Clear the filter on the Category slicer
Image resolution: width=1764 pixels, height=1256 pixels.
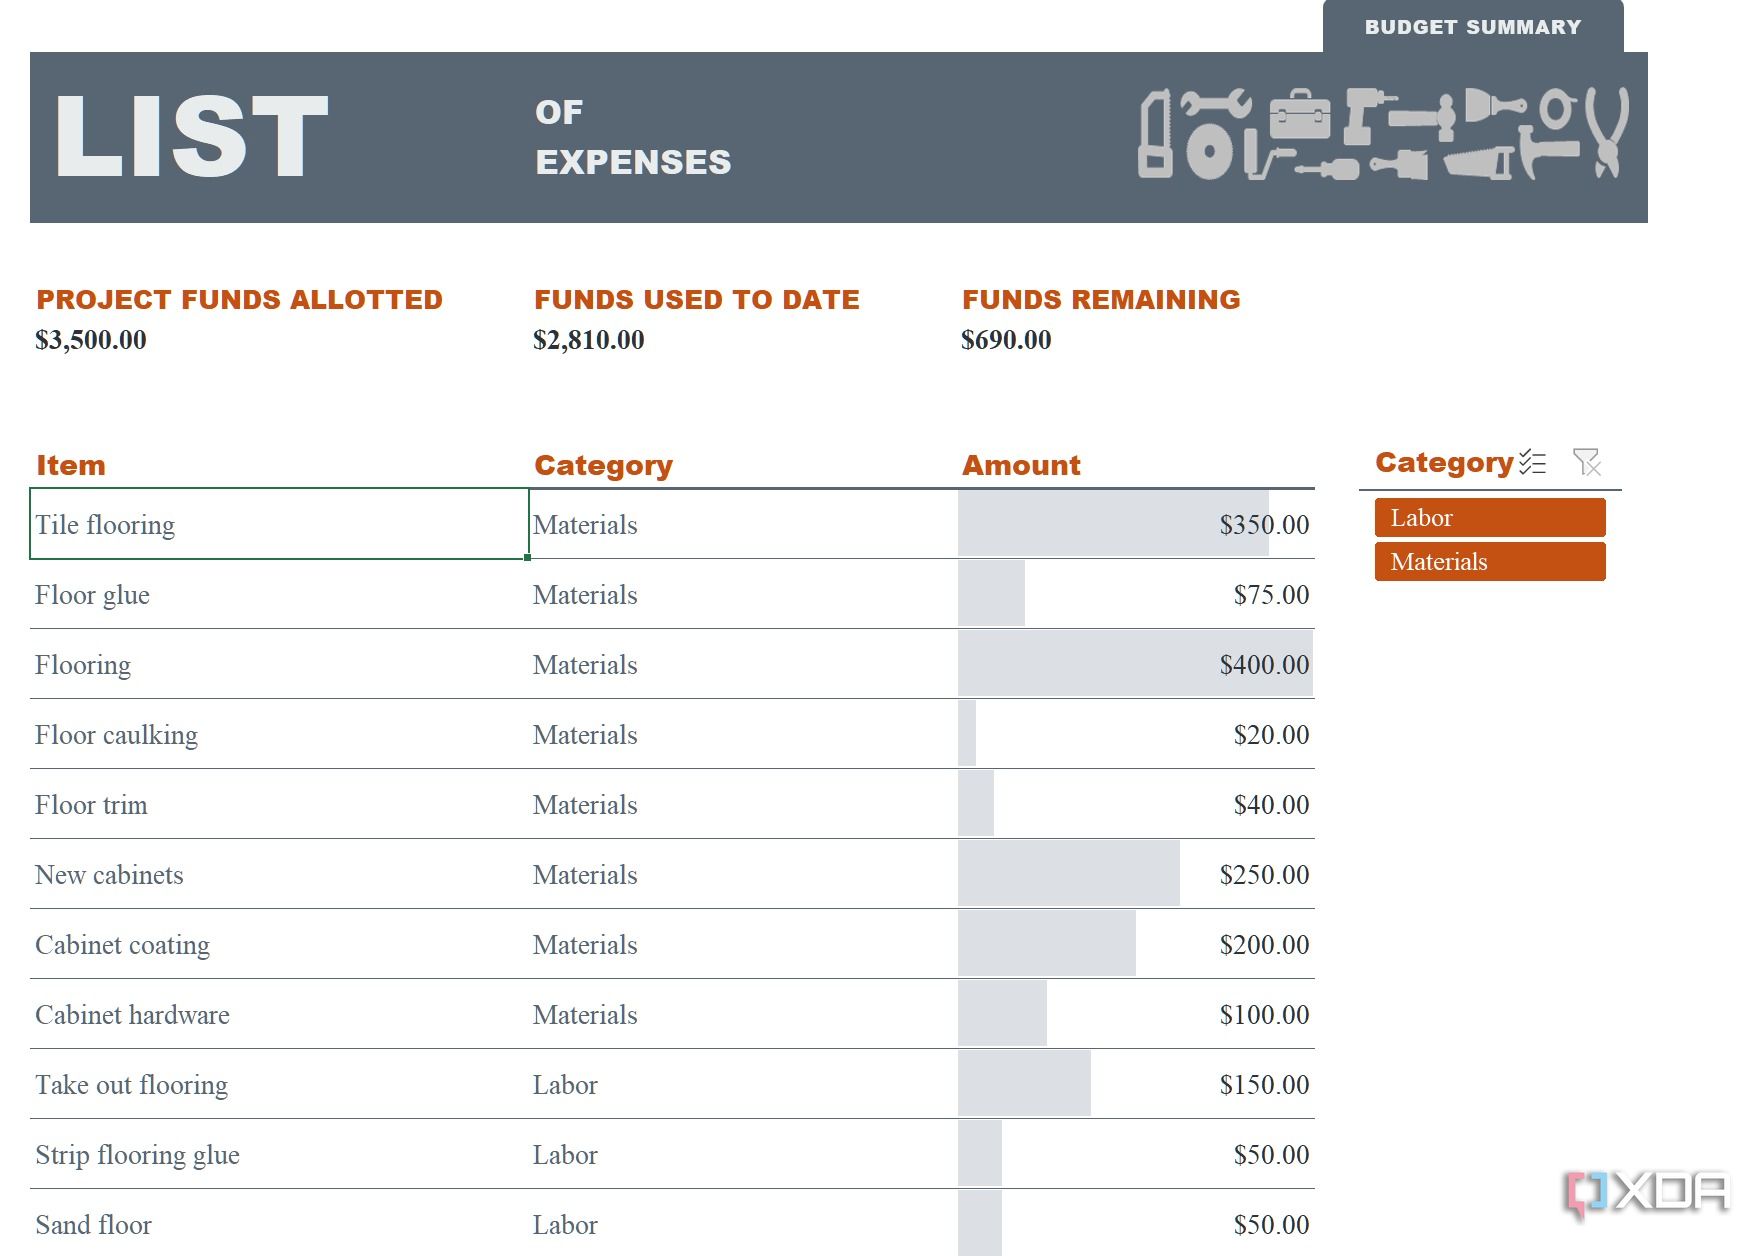point(1587,462)
